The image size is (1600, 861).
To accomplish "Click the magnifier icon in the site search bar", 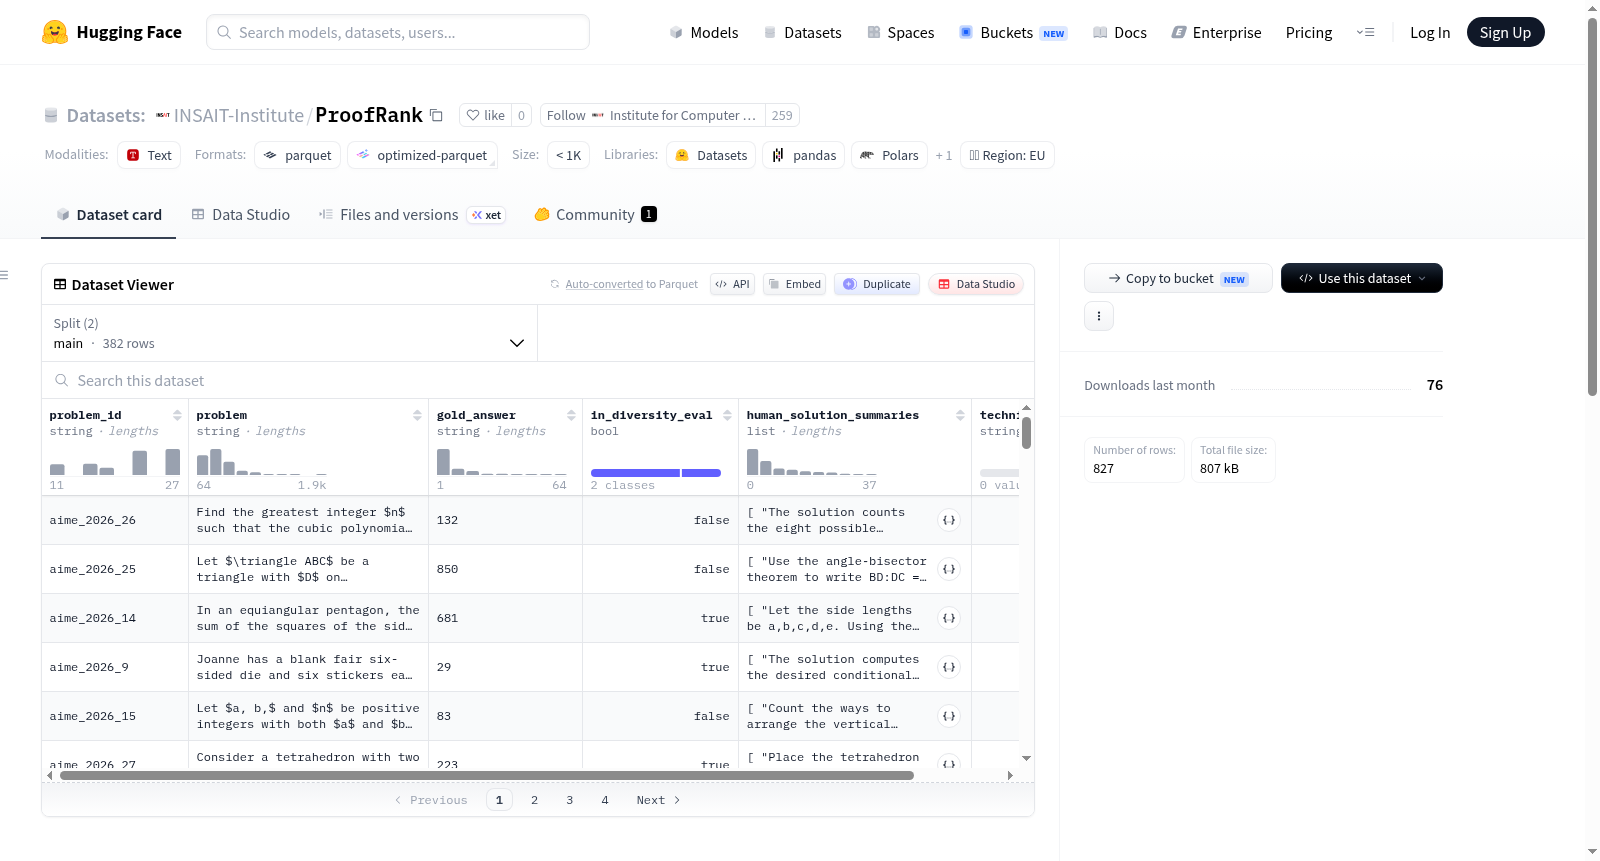I will (224, 32).
